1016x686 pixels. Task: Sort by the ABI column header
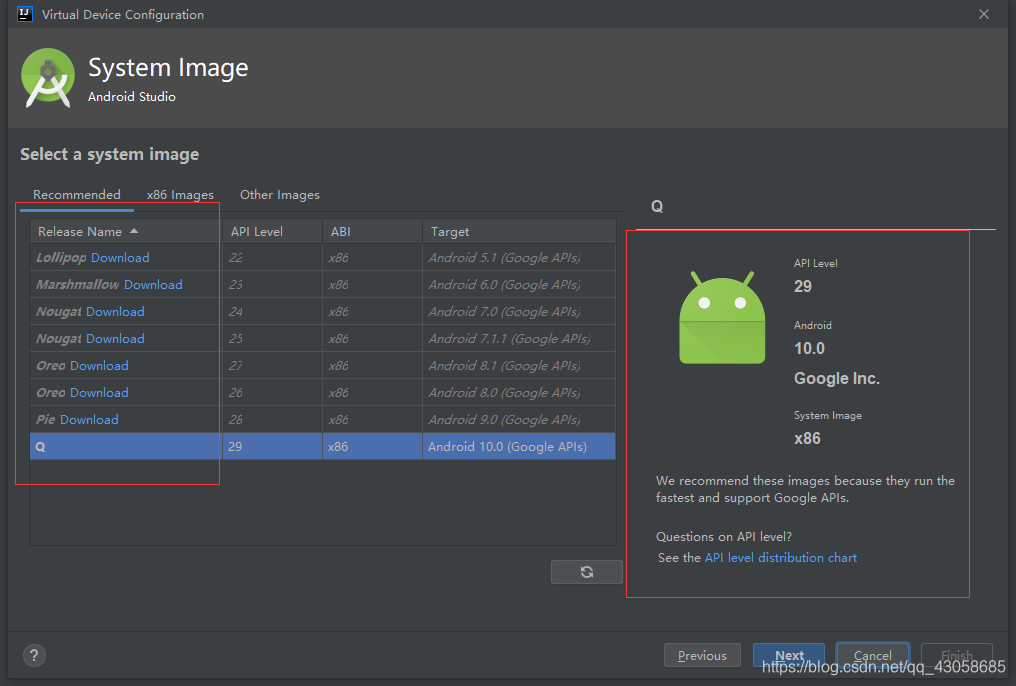[x=372, y=231]
